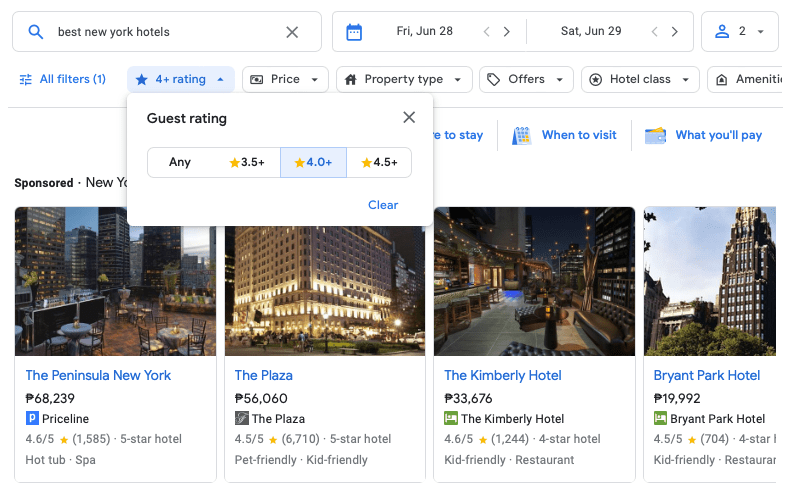This screenshot has width=793, height=496.
Task: Click the When to visit calendar icon
Action: (521, 136)
